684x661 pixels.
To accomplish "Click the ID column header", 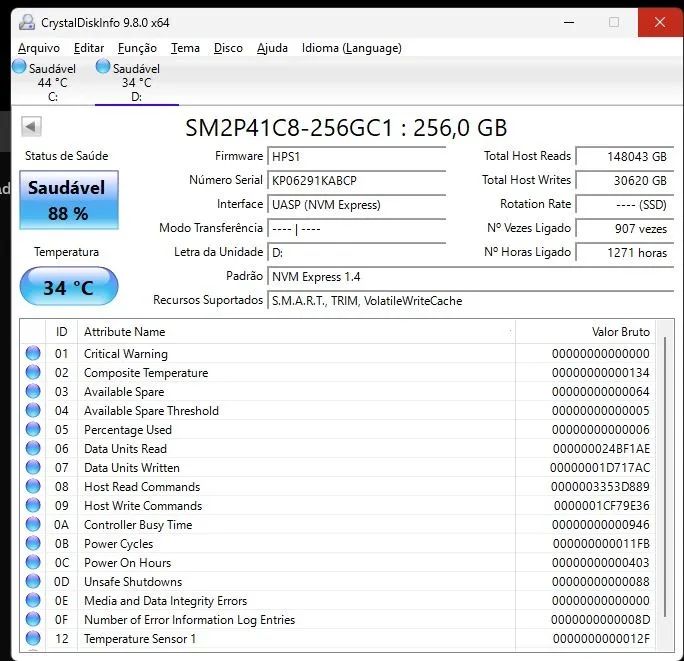I will 62,332.
